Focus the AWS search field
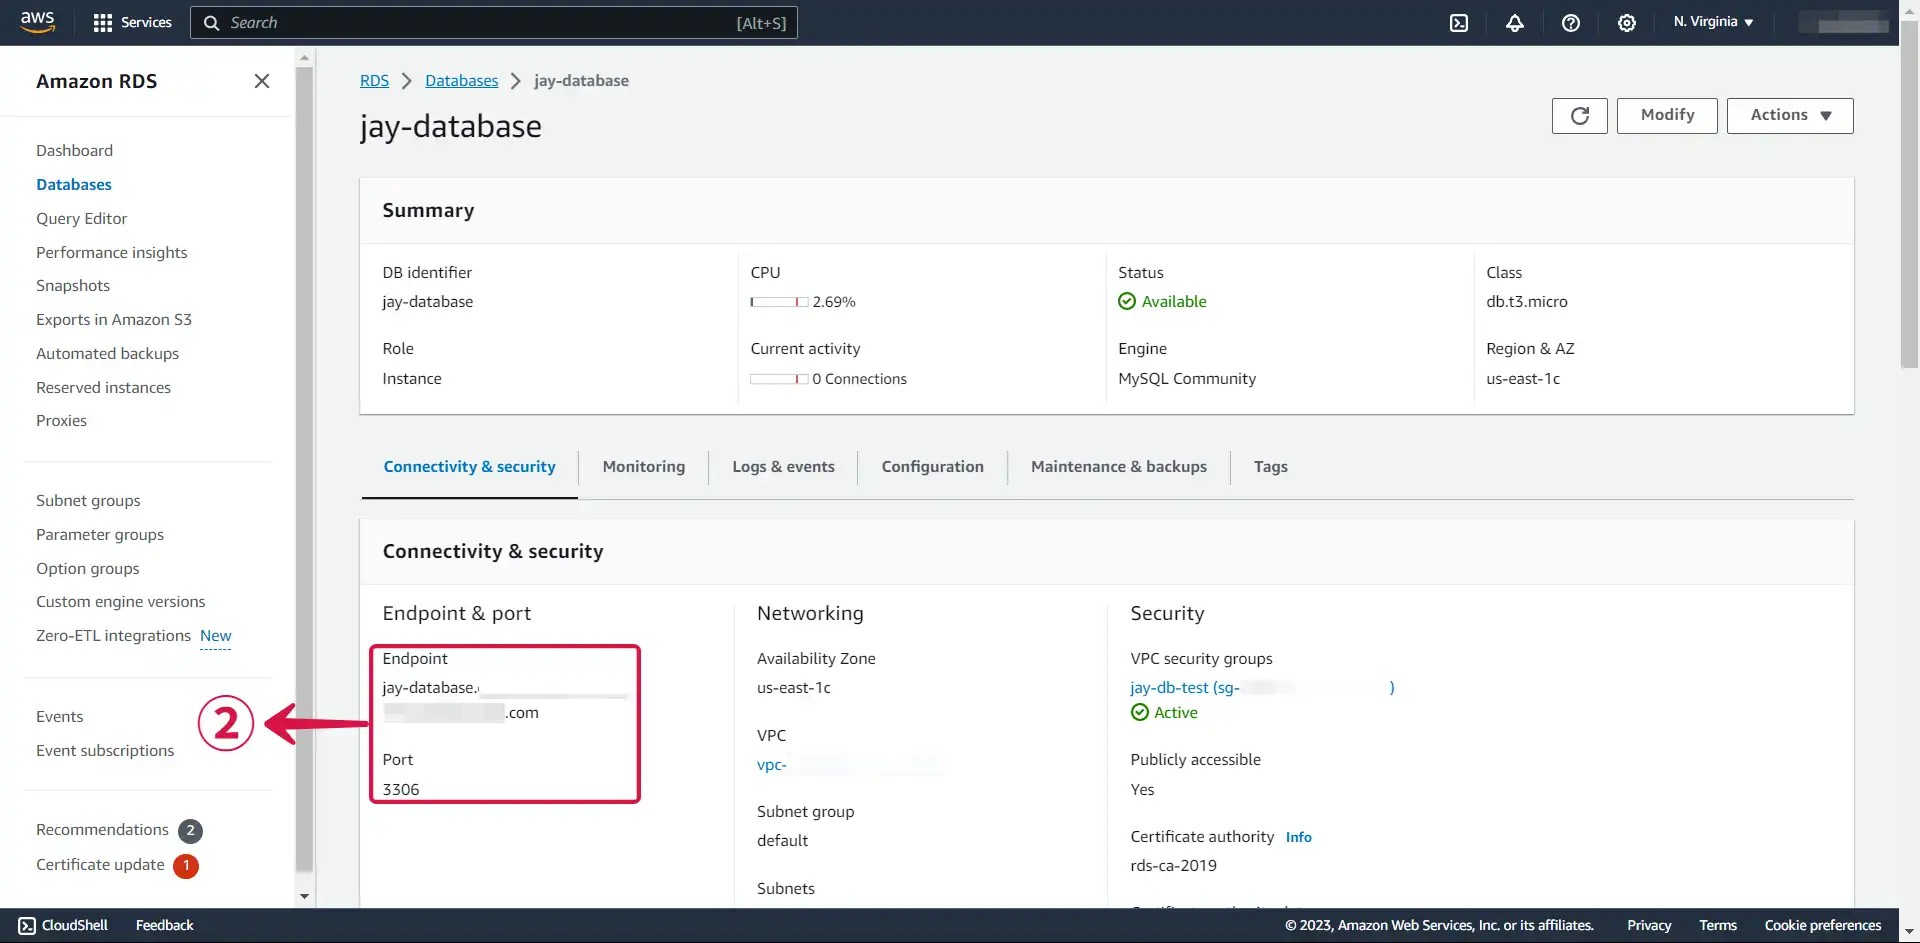This screenshot has height=943, width=1920. (x=494, y=22)
